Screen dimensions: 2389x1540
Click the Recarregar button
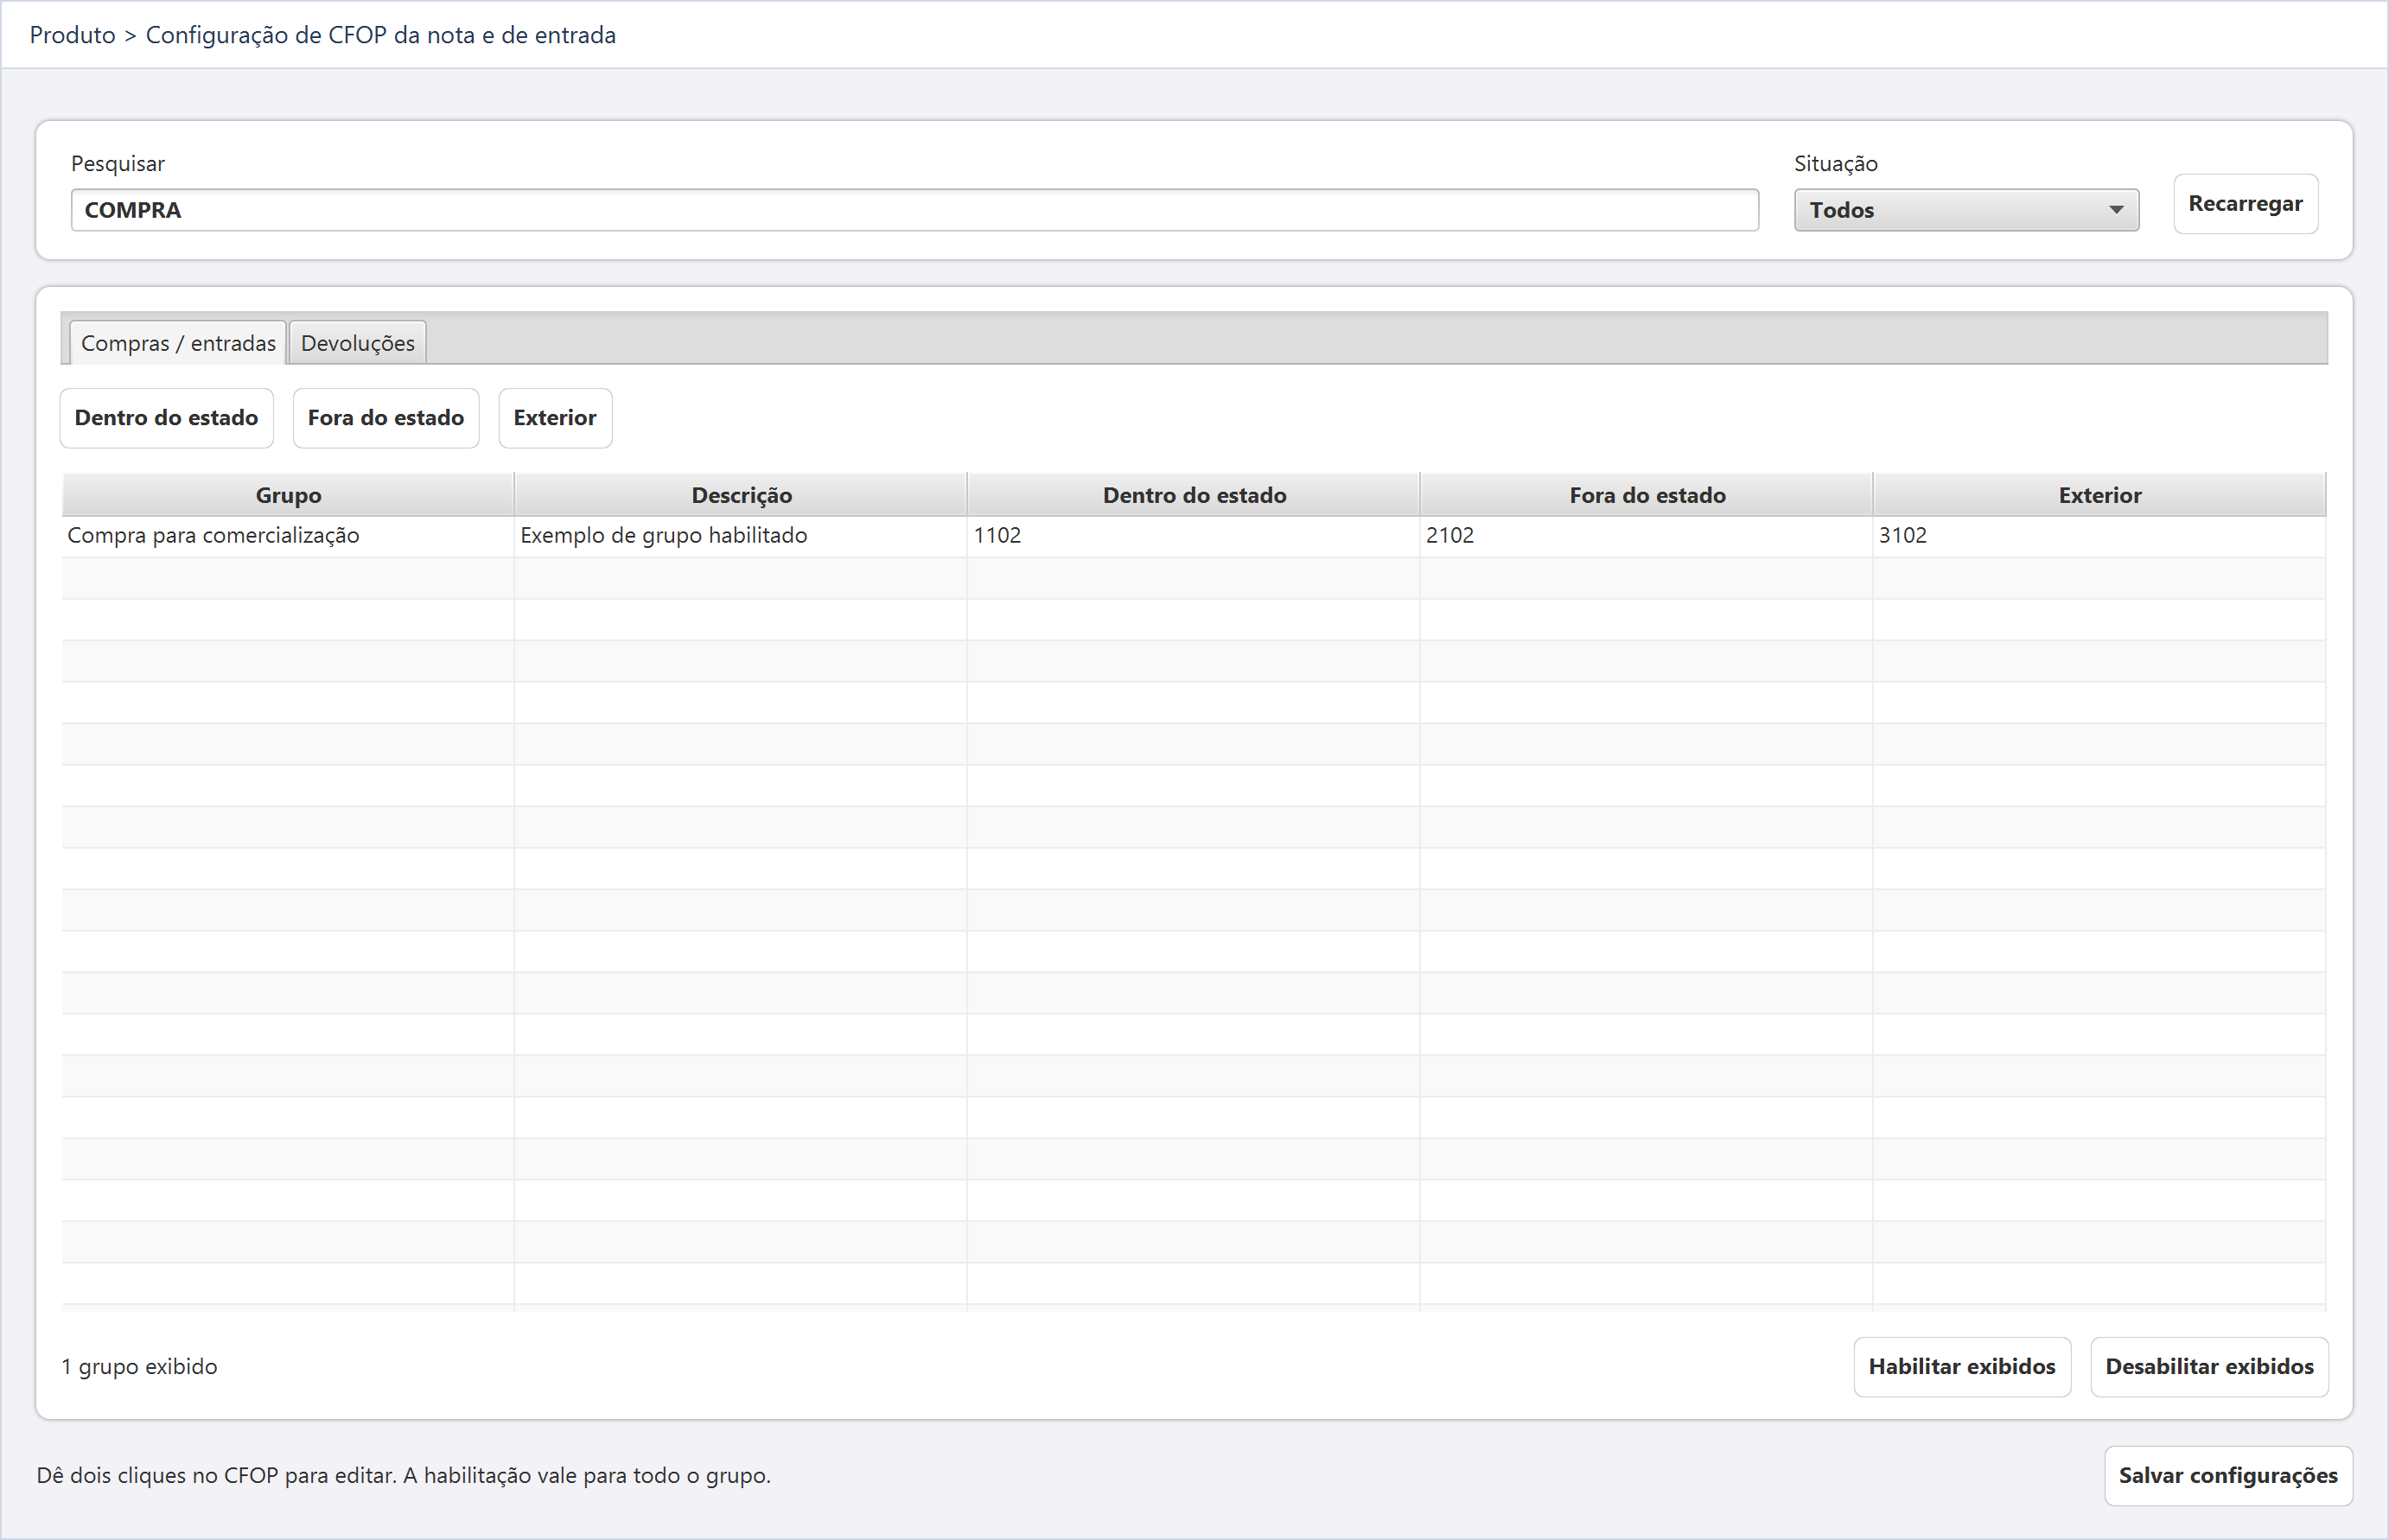pyautogui.click(x=2245, y=204)
